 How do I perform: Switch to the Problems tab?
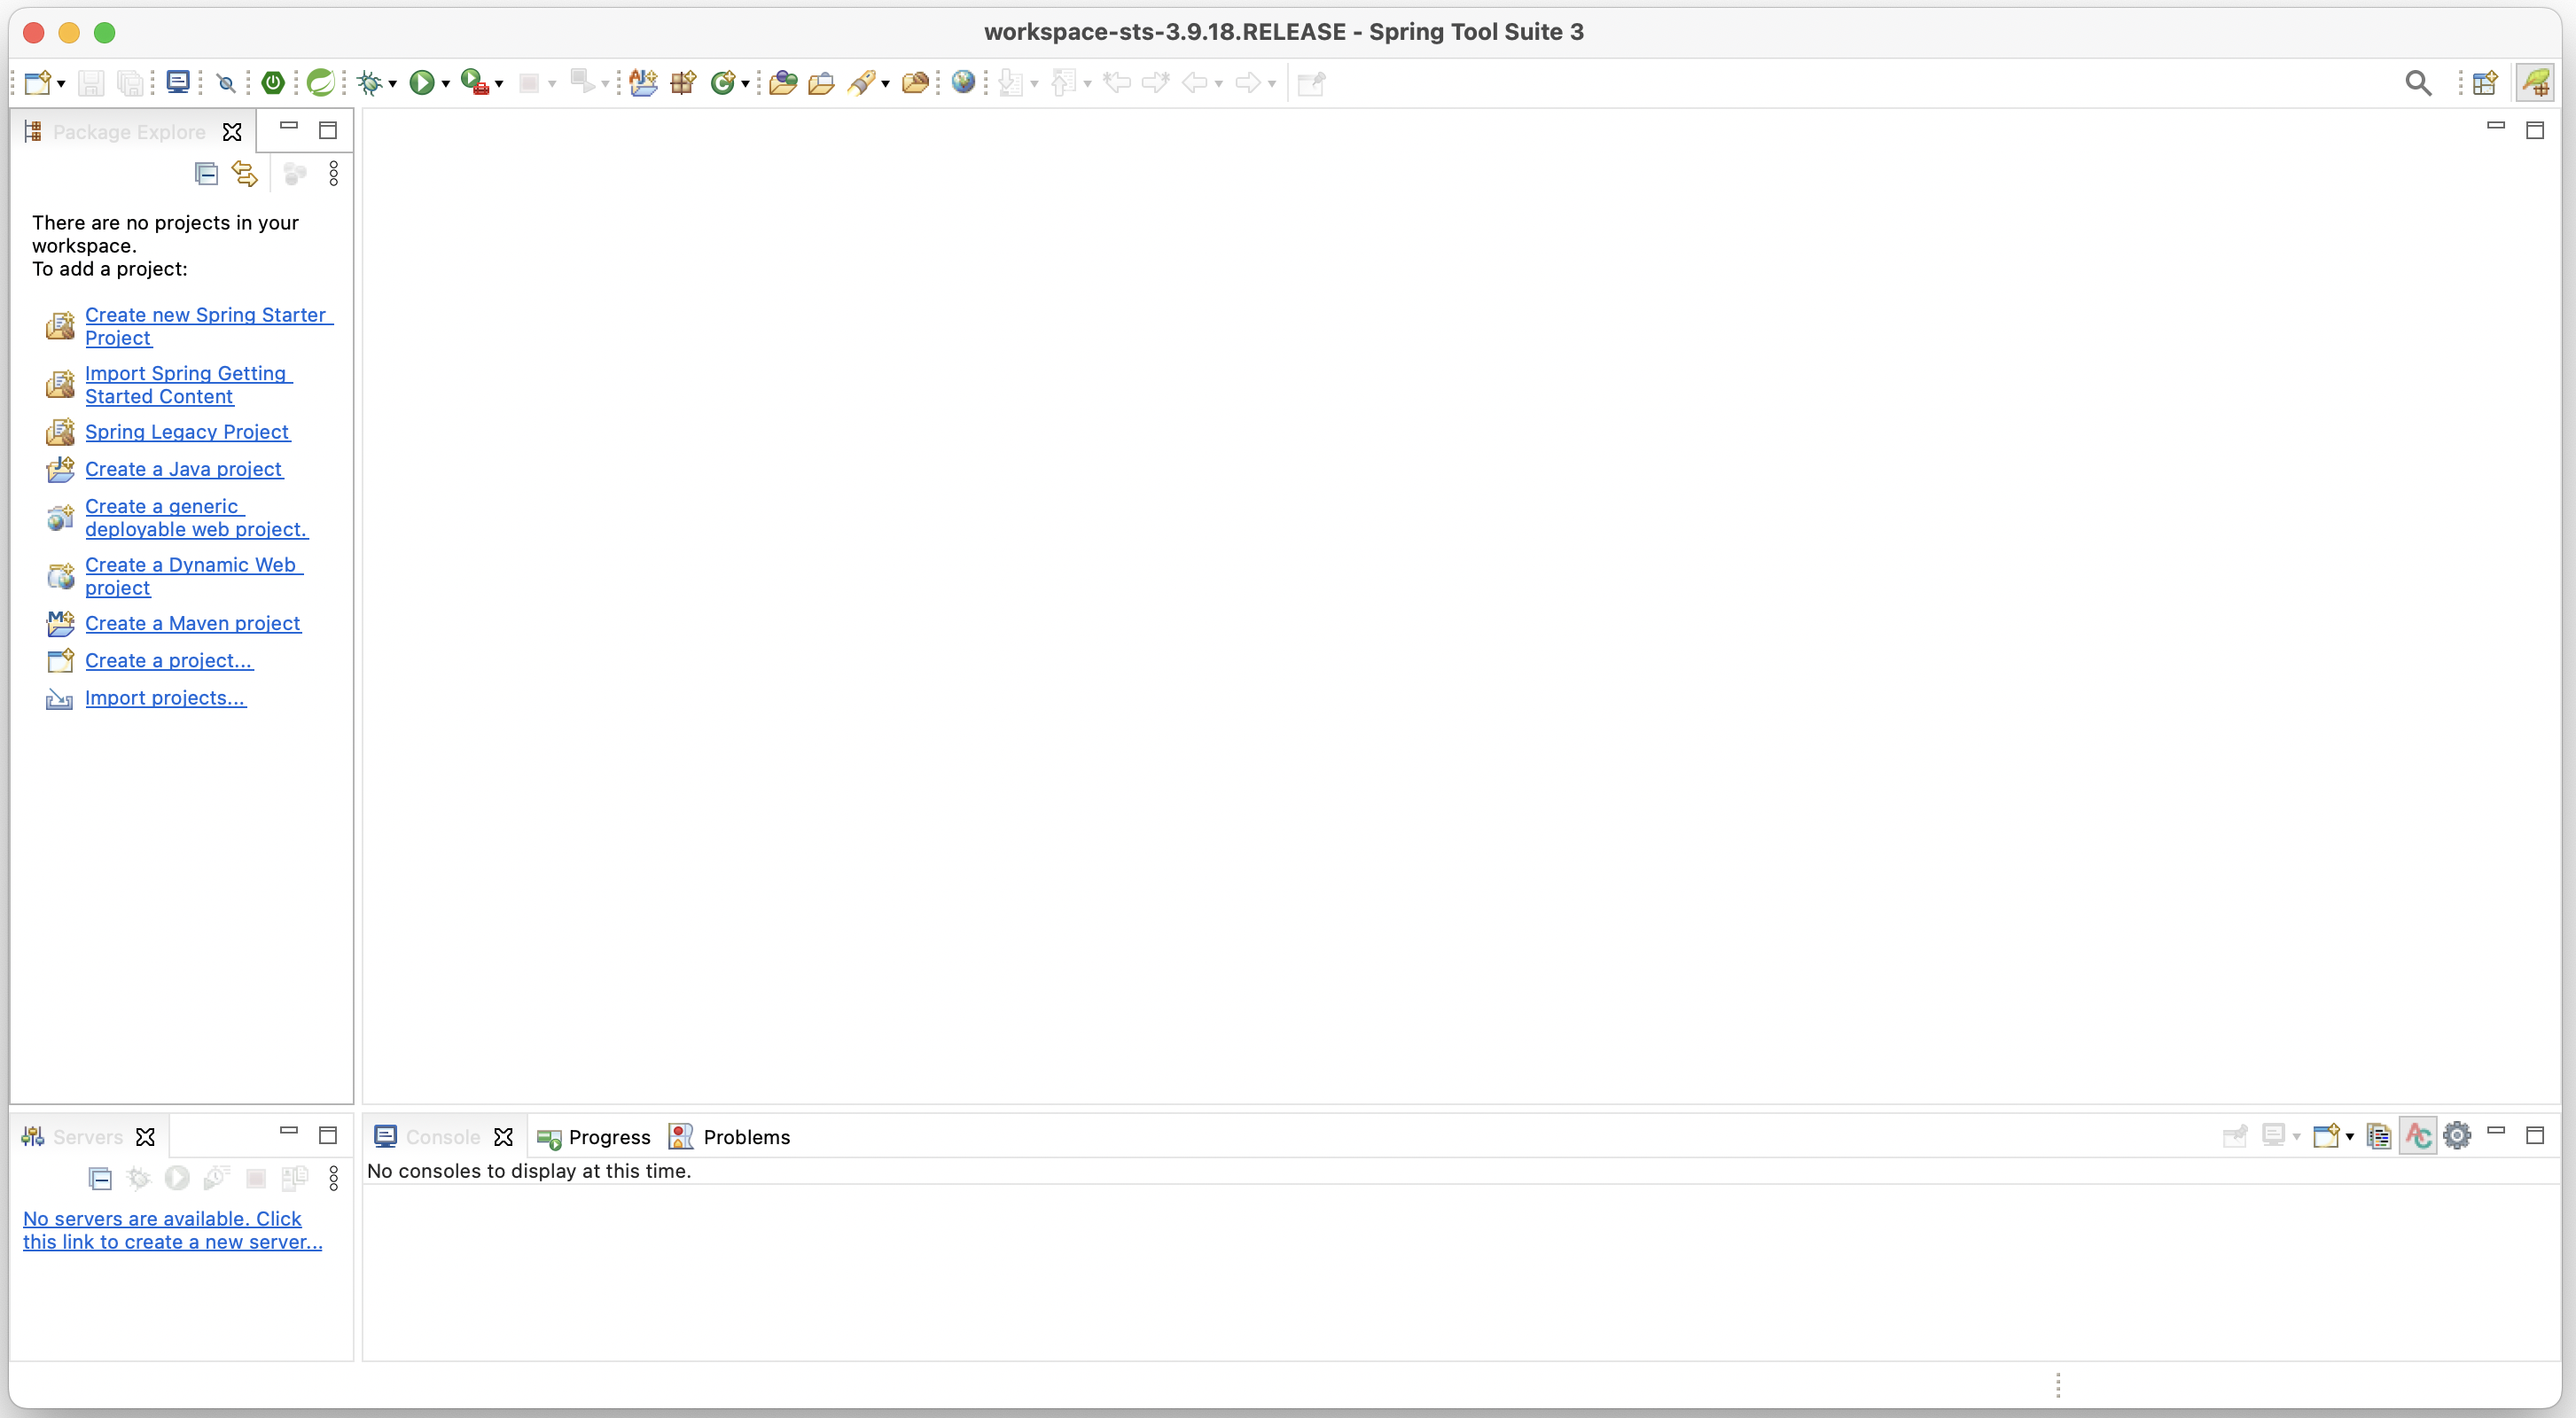click(730, 1137)
